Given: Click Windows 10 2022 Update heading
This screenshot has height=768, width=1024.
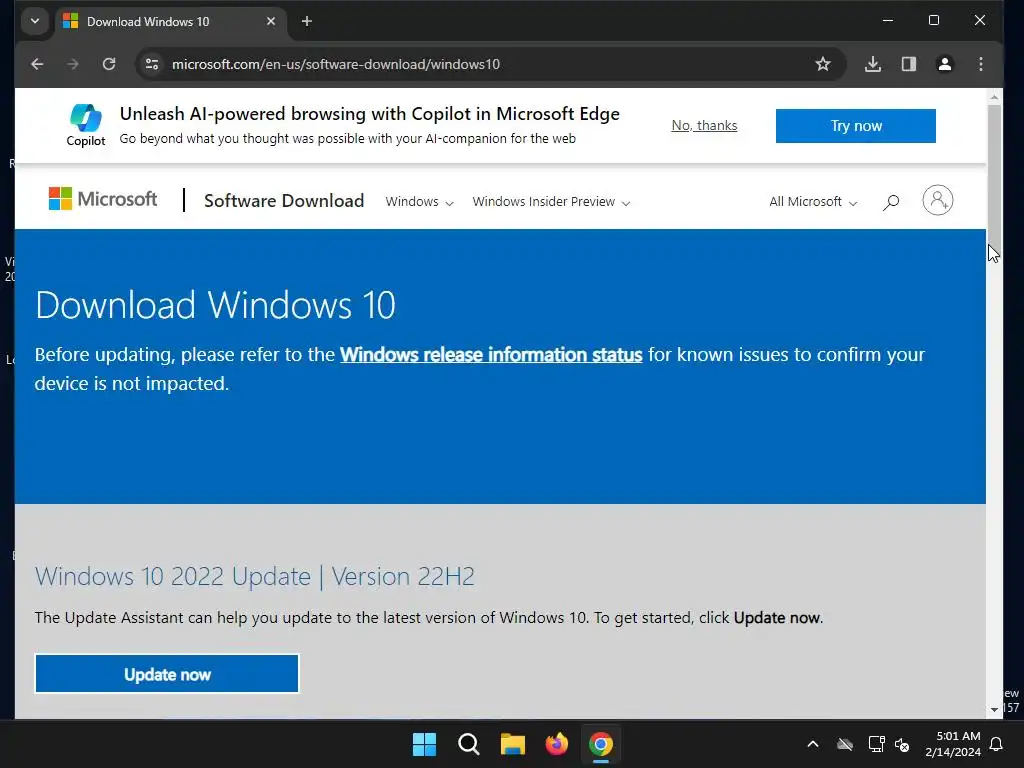Looking at the screenshot, I should 255,577.
